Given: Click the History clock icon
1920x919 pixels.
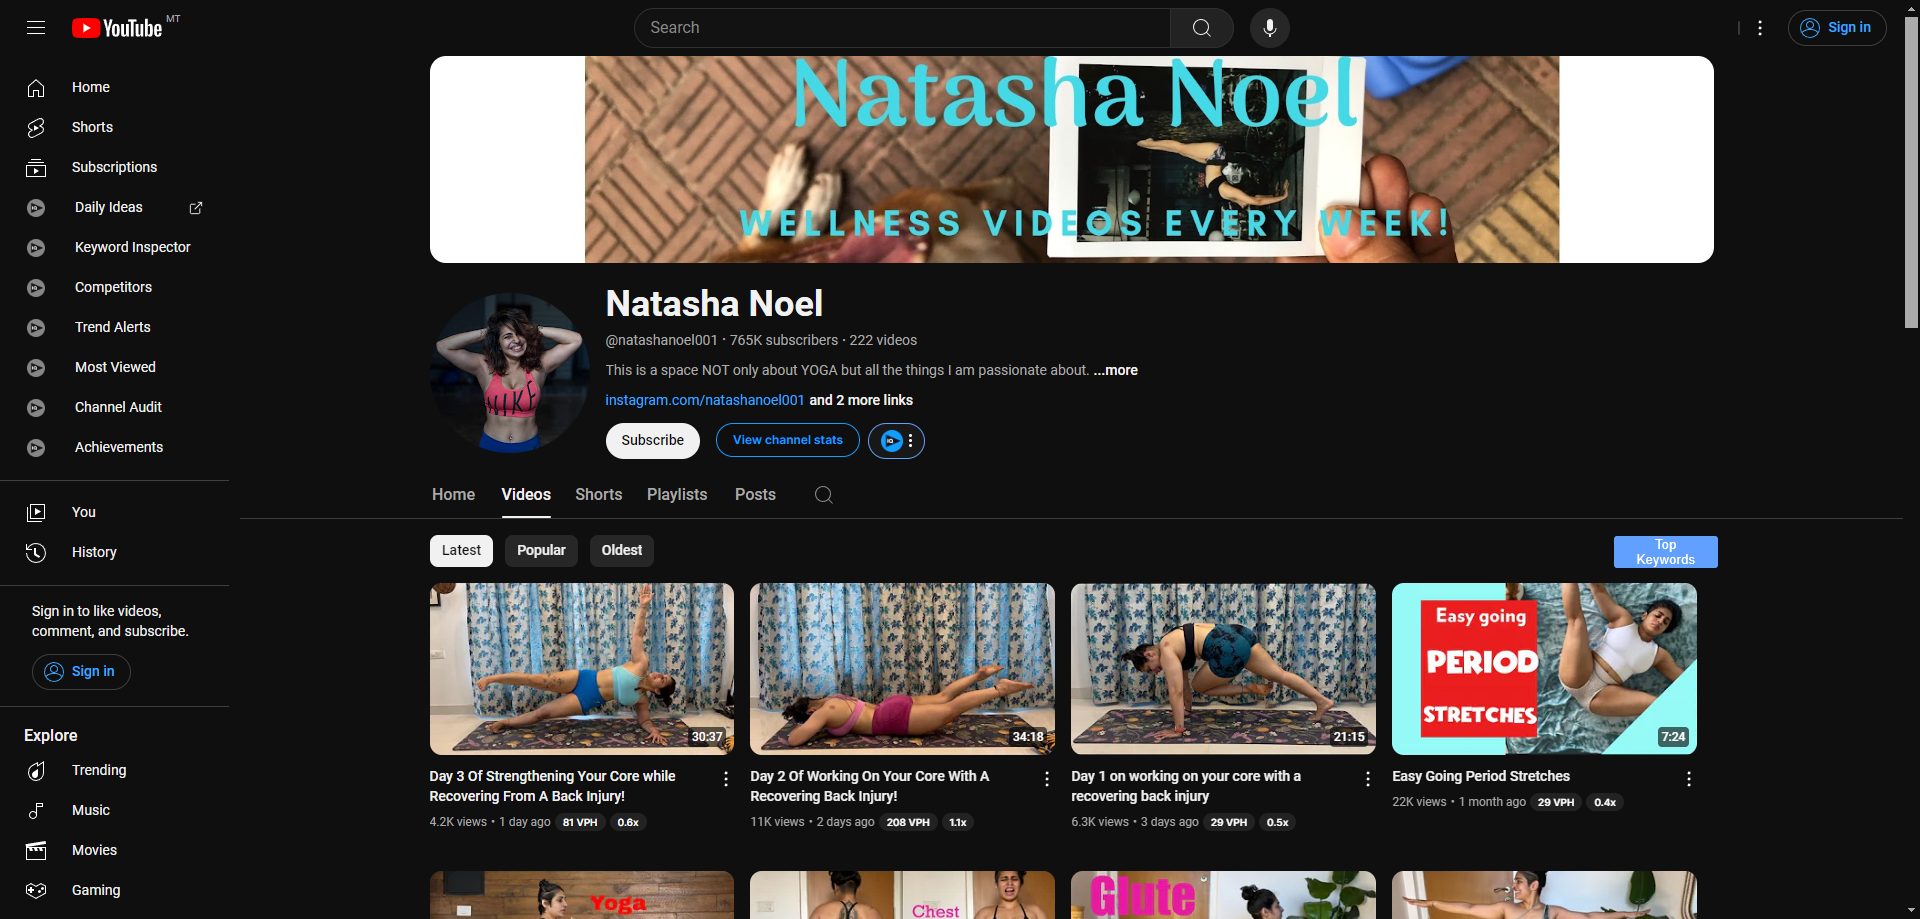Looking at the screenshot, I should click(36, 553).
